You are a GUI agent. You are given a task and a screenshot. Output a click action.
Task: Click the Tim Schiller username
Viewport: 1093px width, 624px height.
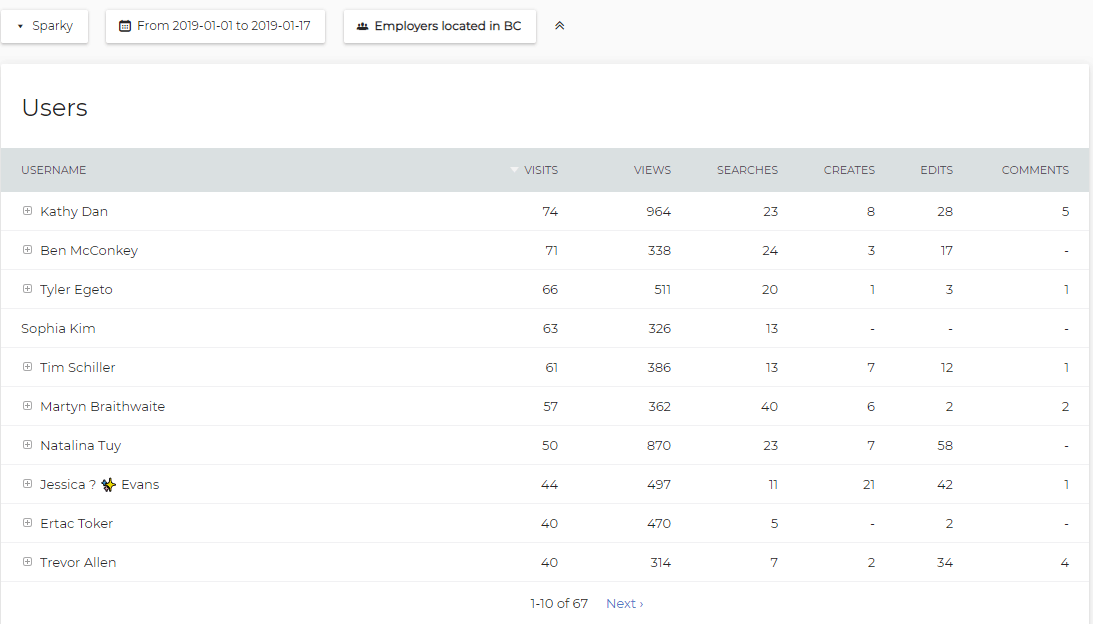[x=77, y=367]
